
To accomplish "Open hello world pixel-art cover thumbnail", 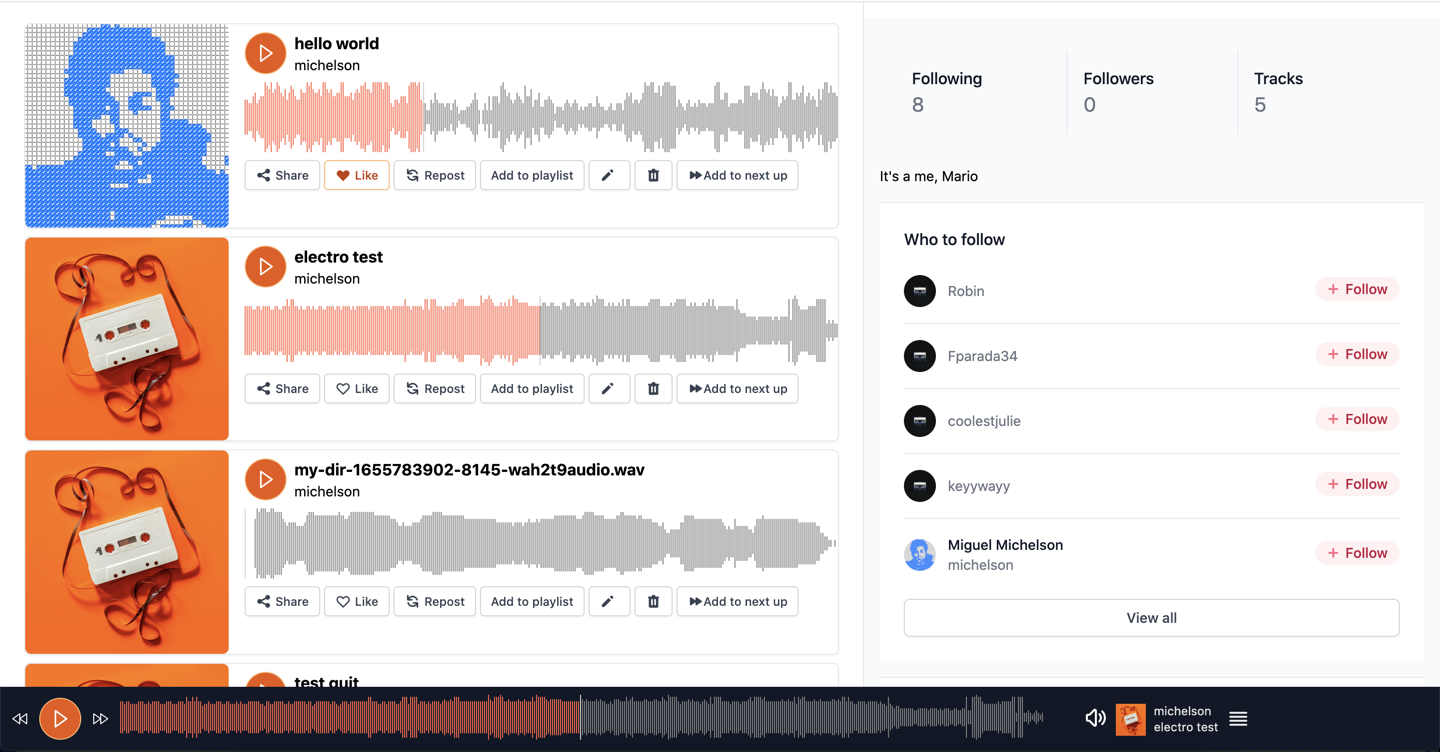I will [x=127, y=126].
